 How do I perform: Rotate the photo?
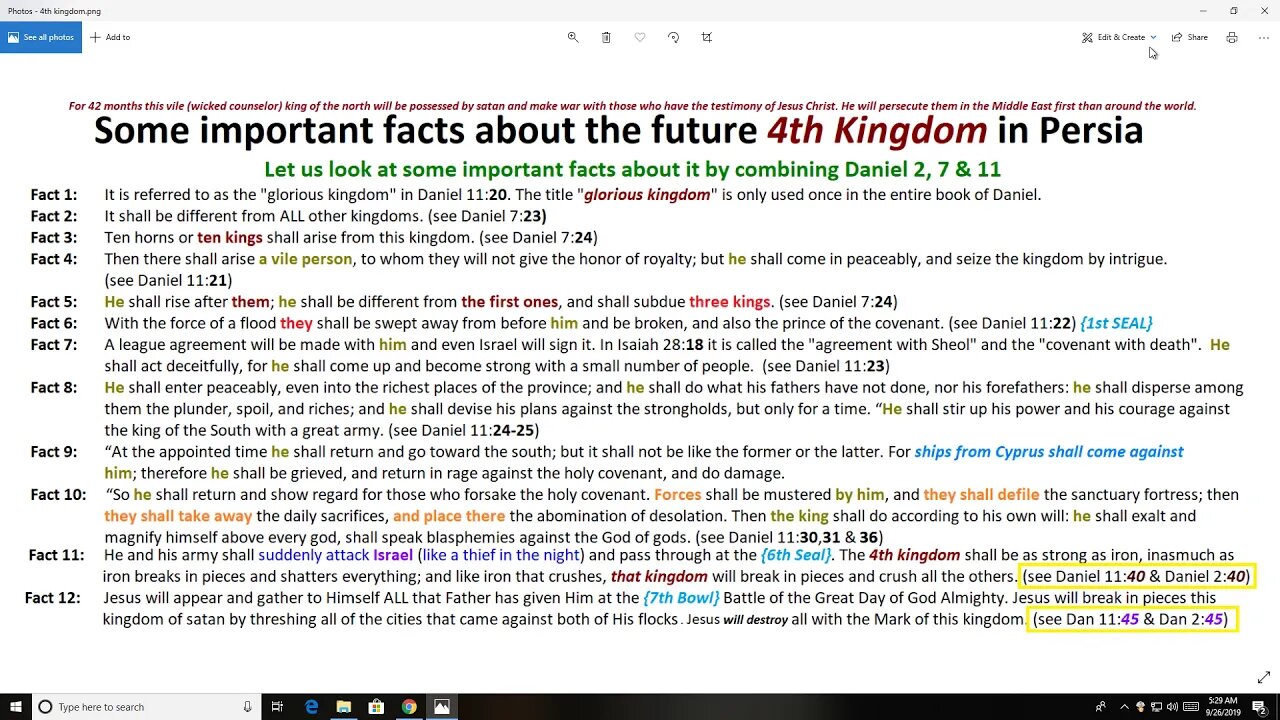pyautogui.click(x=673, y=37)
